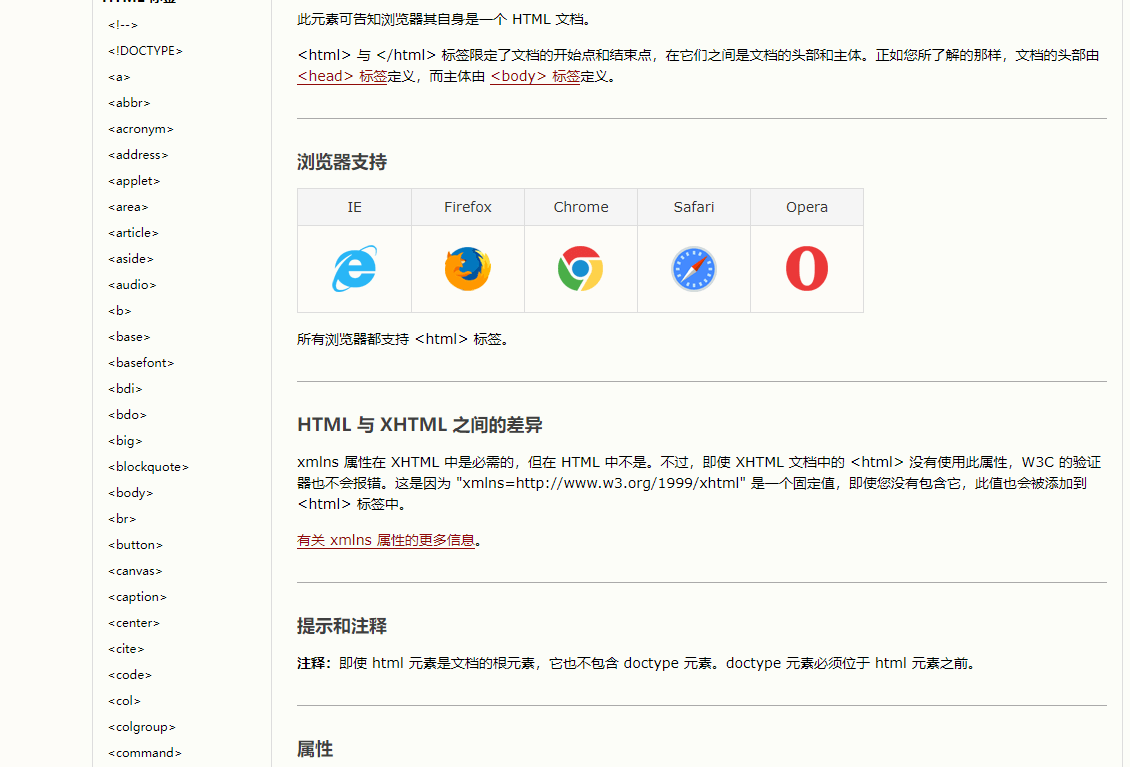The image size is (1130, 767).
Task: Navigate to the <acronym> tag entry
Action: (x=141, y=128)
